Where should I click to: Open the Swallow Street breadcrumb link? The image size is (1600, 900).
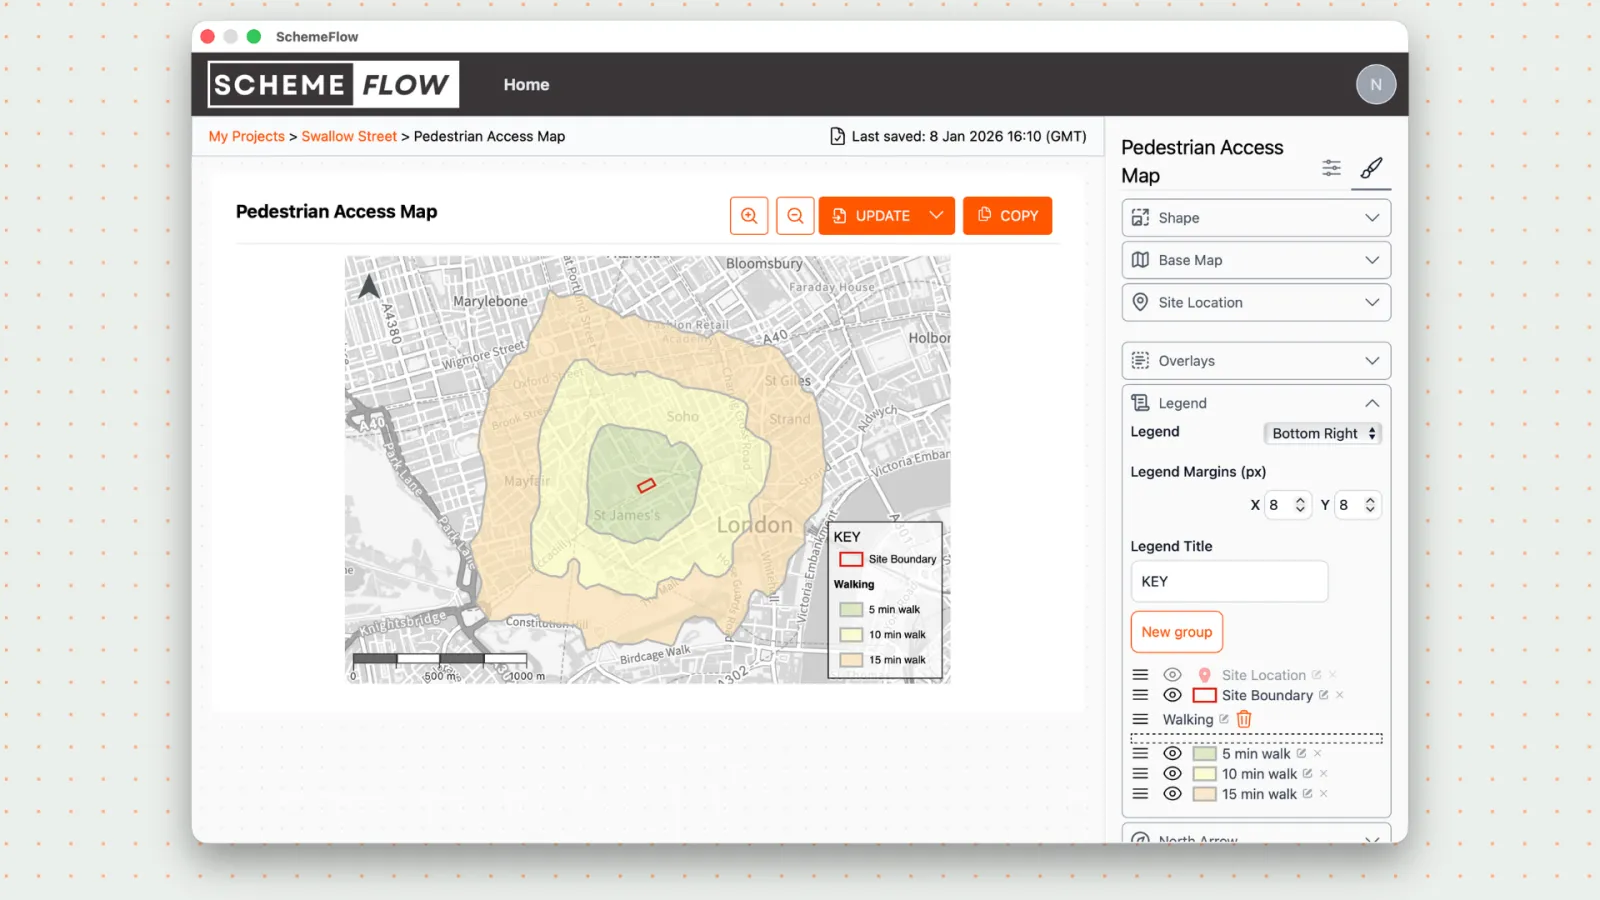click(349, 136)
